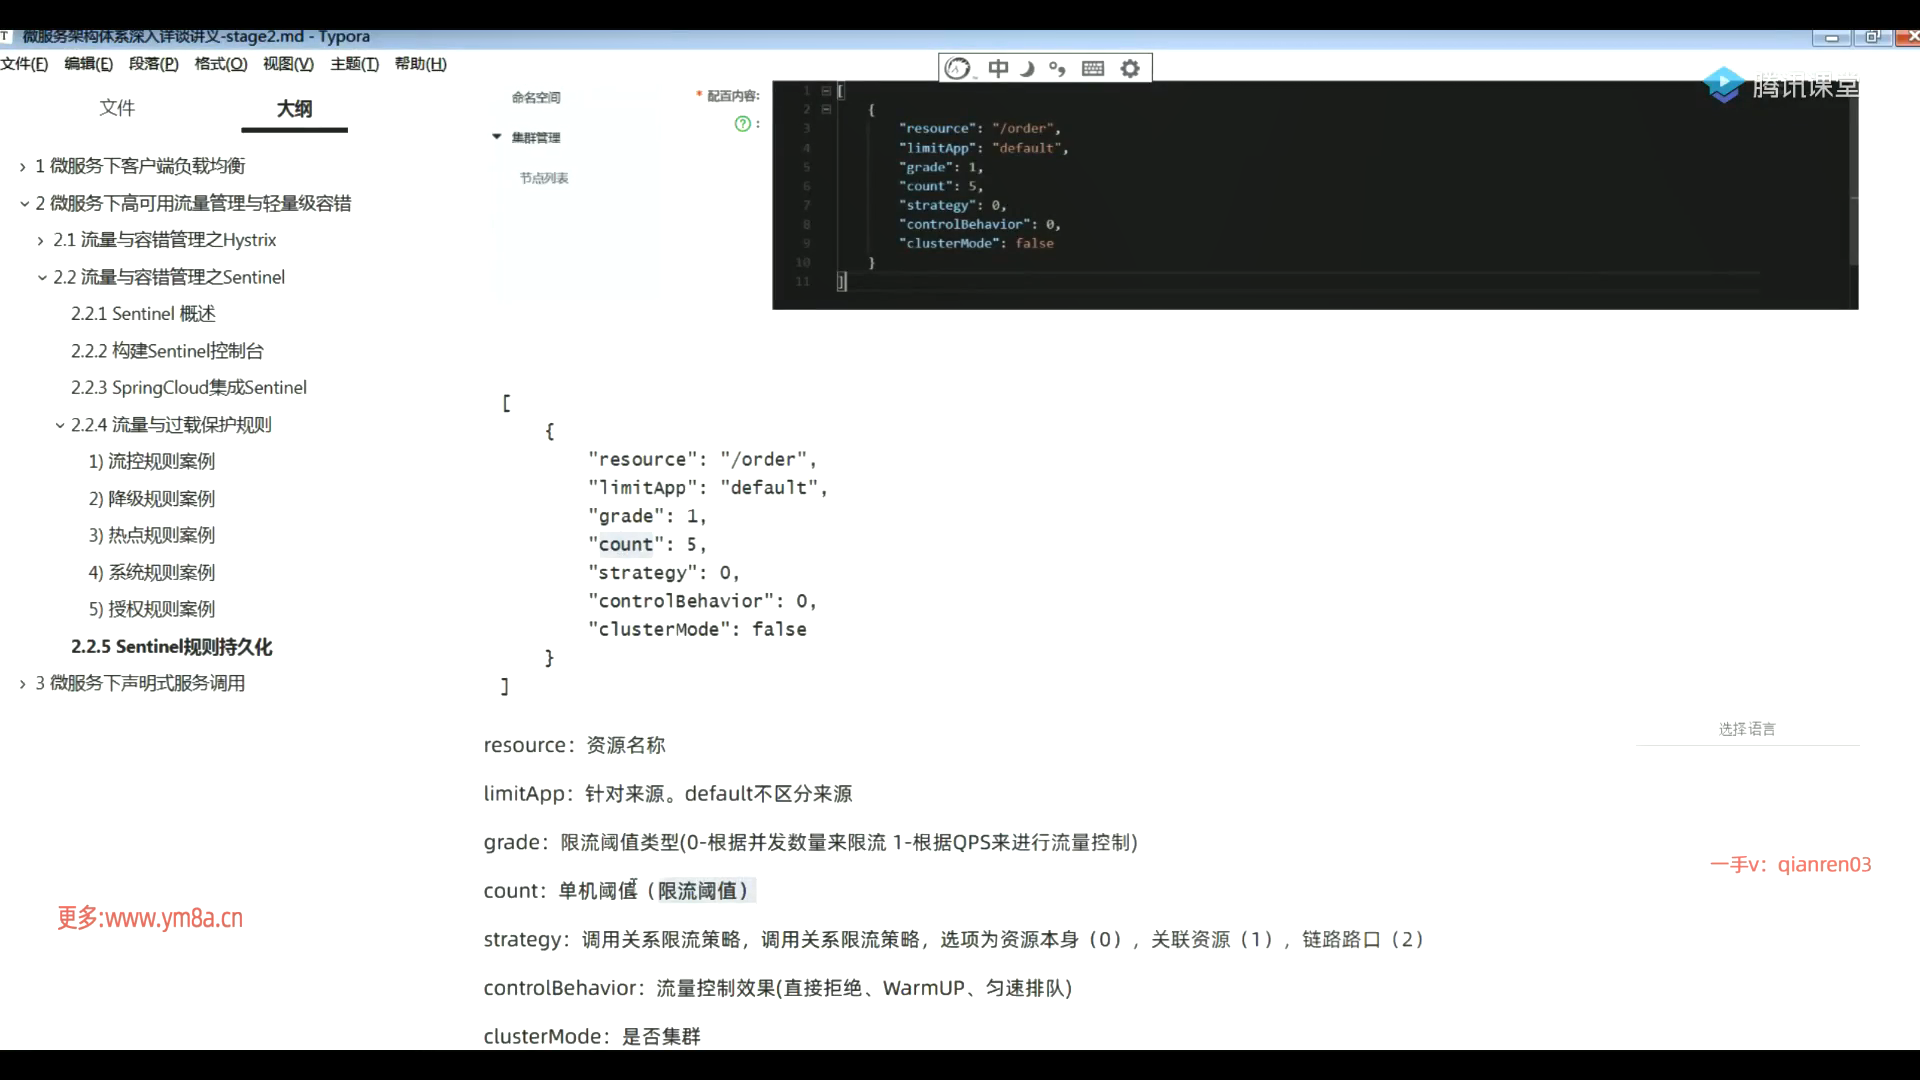
Task: Go to 2.2.5 Sentinel规则持久化 heading
Action: click(x=171, y=647)
